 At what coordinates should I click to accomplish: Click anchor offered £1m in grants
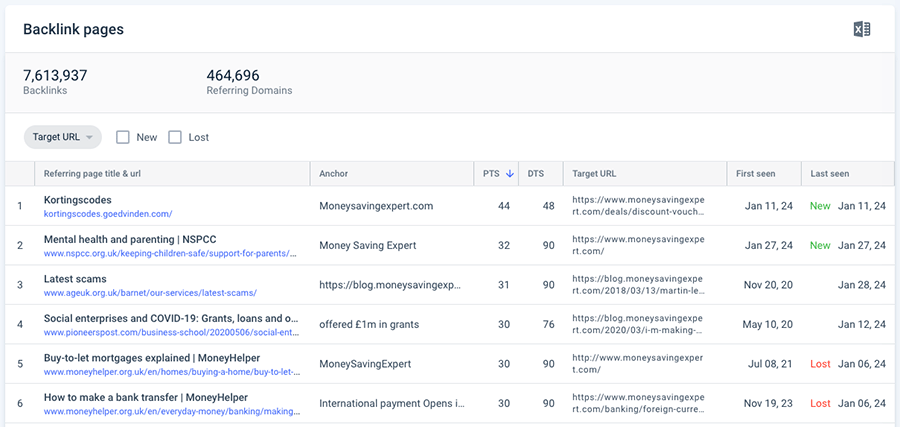coord(369,324)
